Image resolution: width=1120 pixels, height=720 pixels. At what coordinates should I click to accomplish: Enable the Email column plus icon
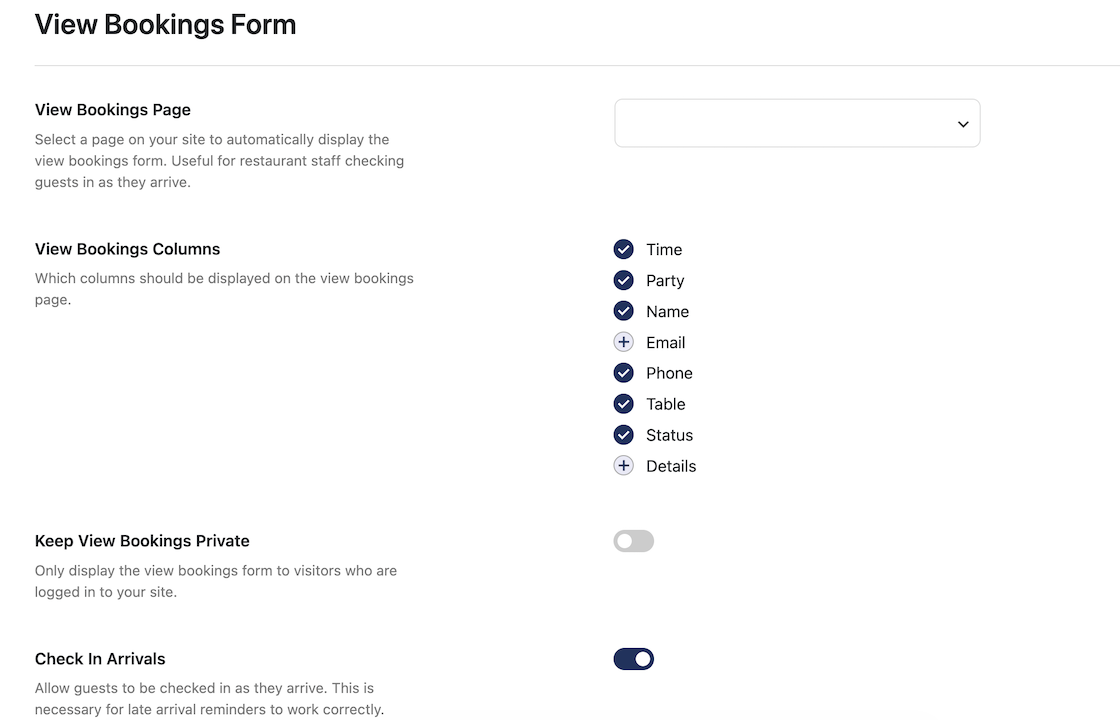tap(624, 342)
